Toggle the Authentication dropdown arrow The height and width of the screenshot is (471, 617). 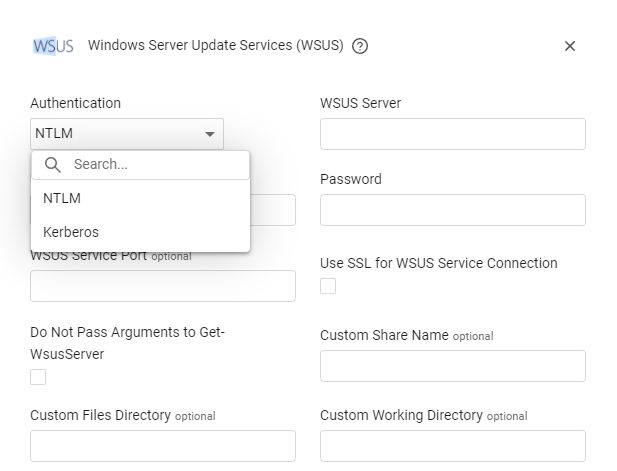pos(210,134)
